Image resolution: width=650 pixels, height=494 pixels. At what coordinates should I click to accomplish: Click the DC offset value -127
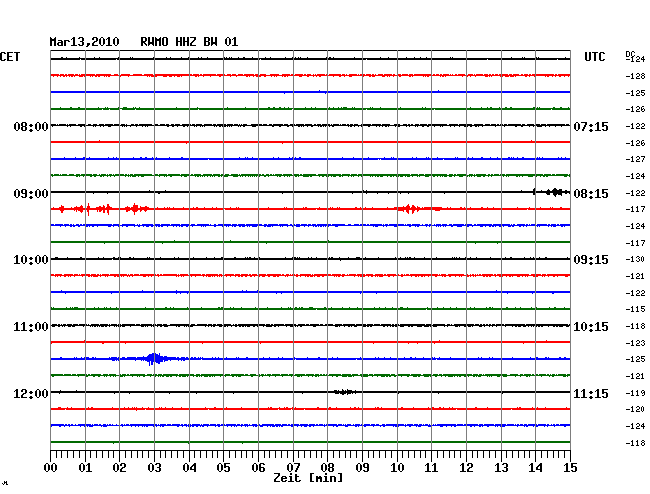(635, 159)
